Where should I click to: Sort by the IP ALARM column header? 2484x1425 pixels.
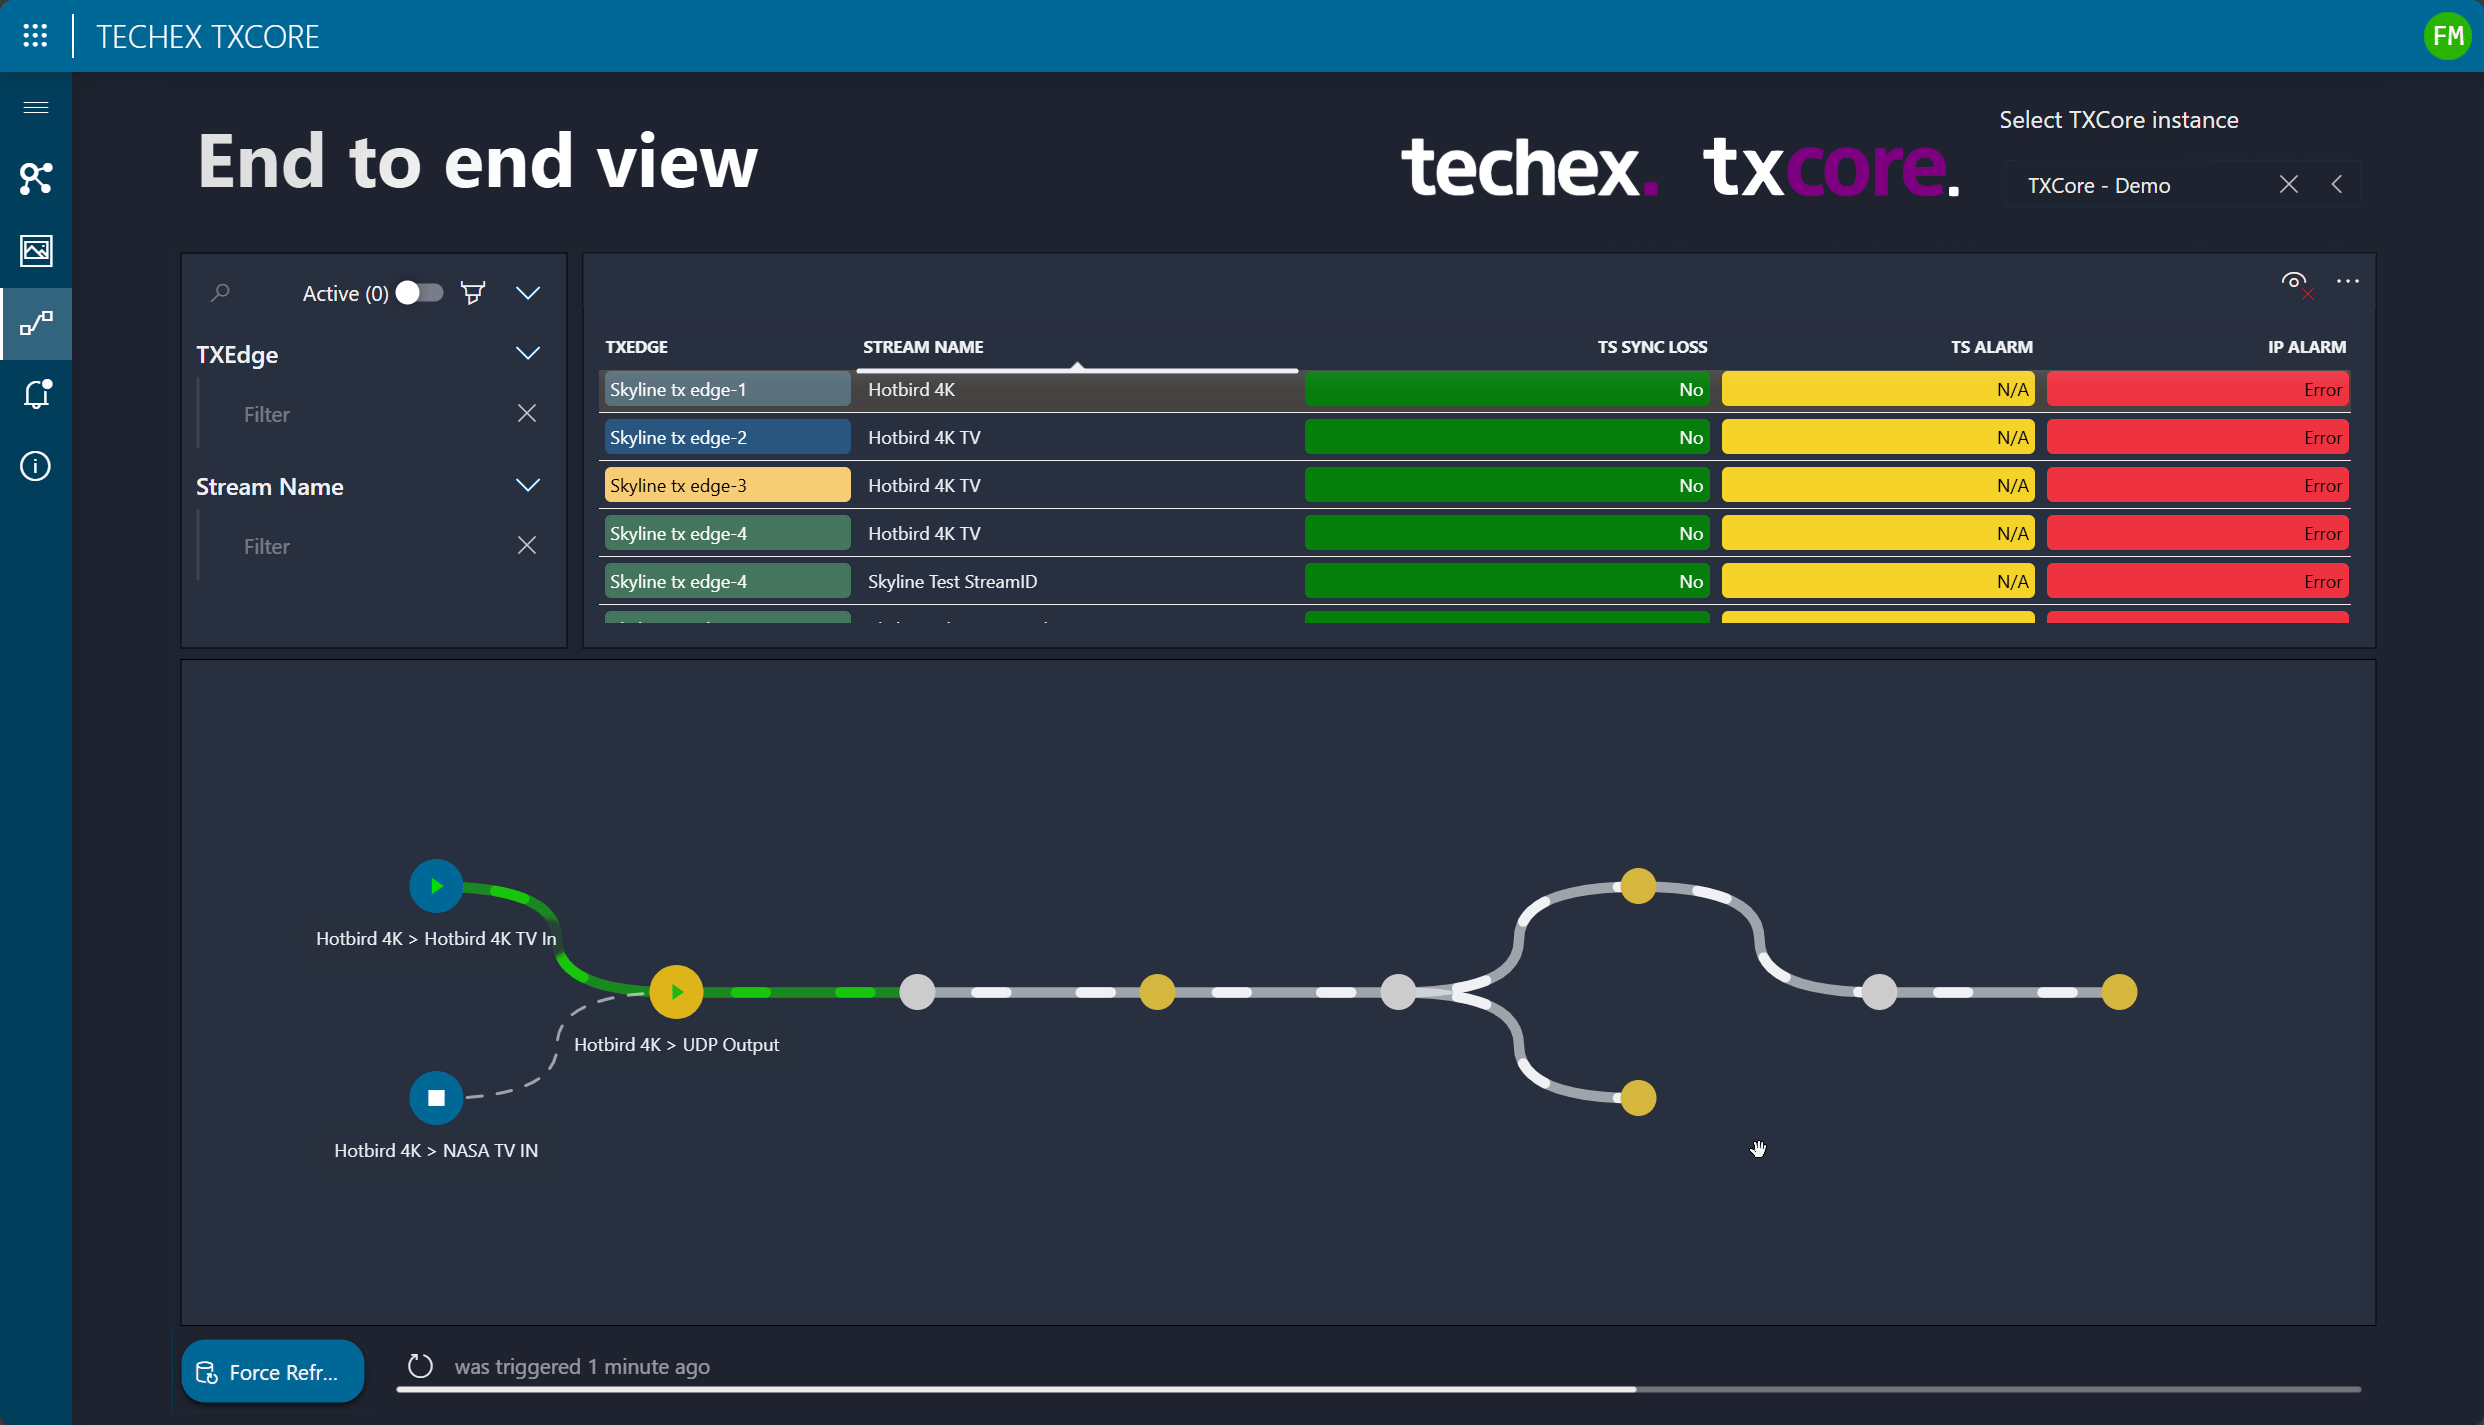pos(2306,347)
